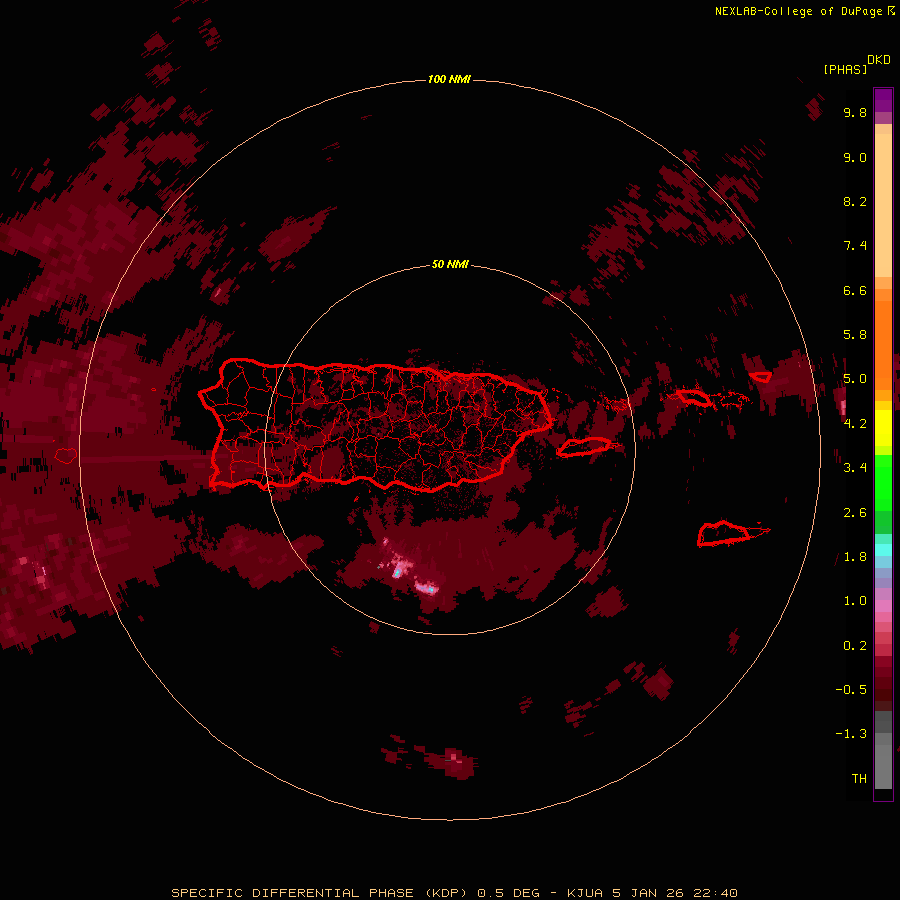
Task: Click the 50 NMI range ring label
Action: pyautogui.click(x=450, y=264)
